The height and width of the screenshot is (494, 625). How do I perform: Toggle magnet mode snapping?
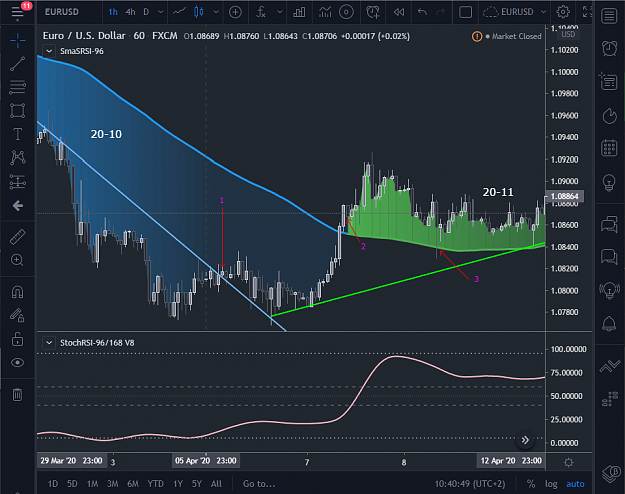pos(18,292)
